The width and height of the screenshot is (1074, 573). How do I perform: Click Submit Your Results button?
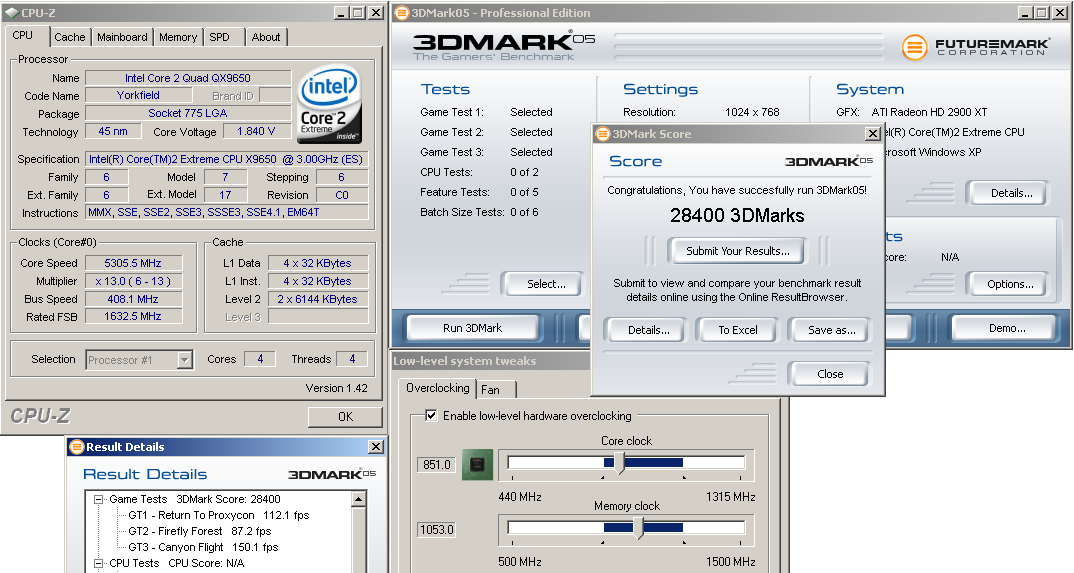[738, 251]
